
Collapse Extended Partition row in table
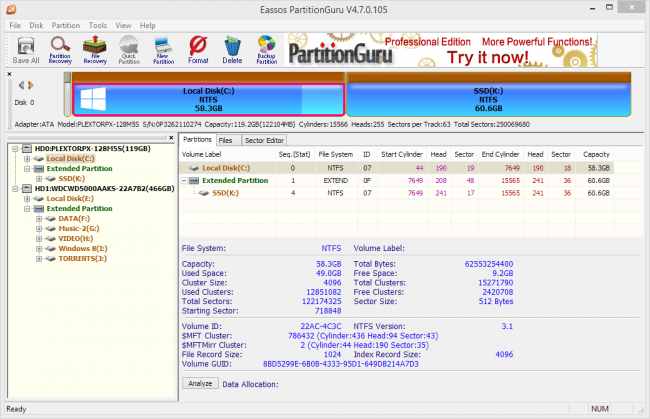184,181
